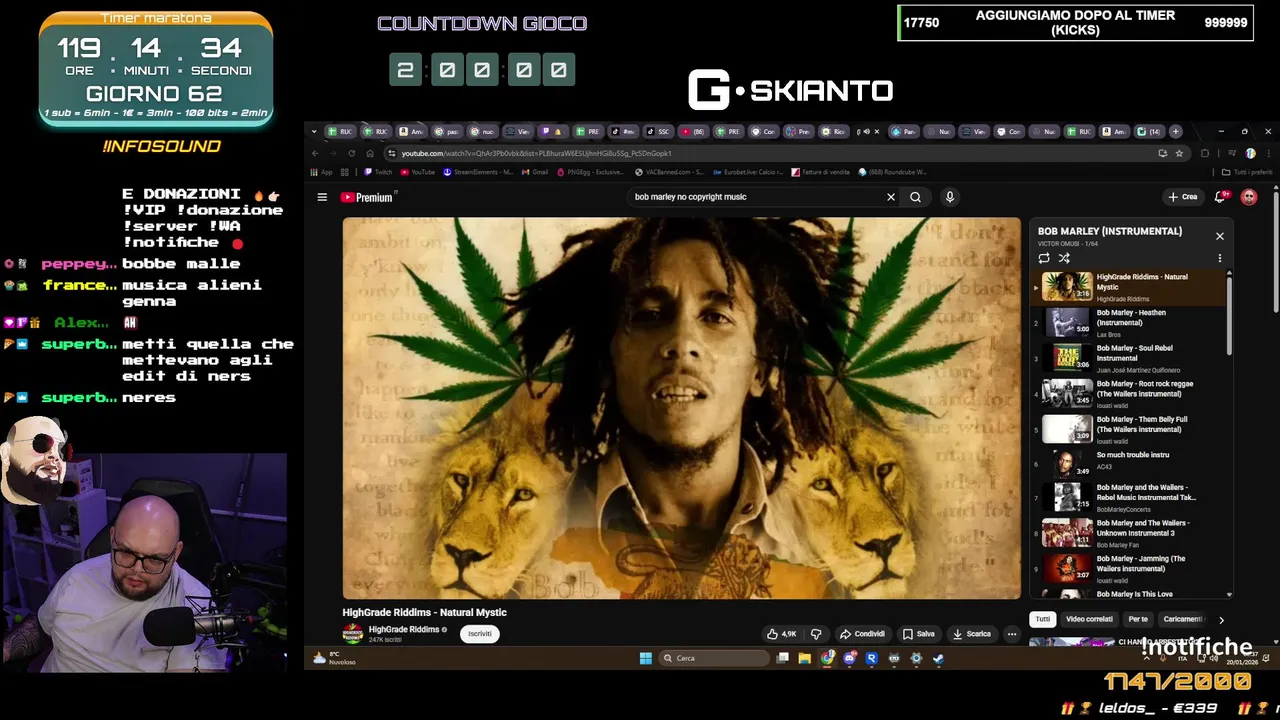Play Bob Marley - Them Belly Full instrumental
Image resolution: width=1280 pixels, height=720 pixels.
(1129, 429)
